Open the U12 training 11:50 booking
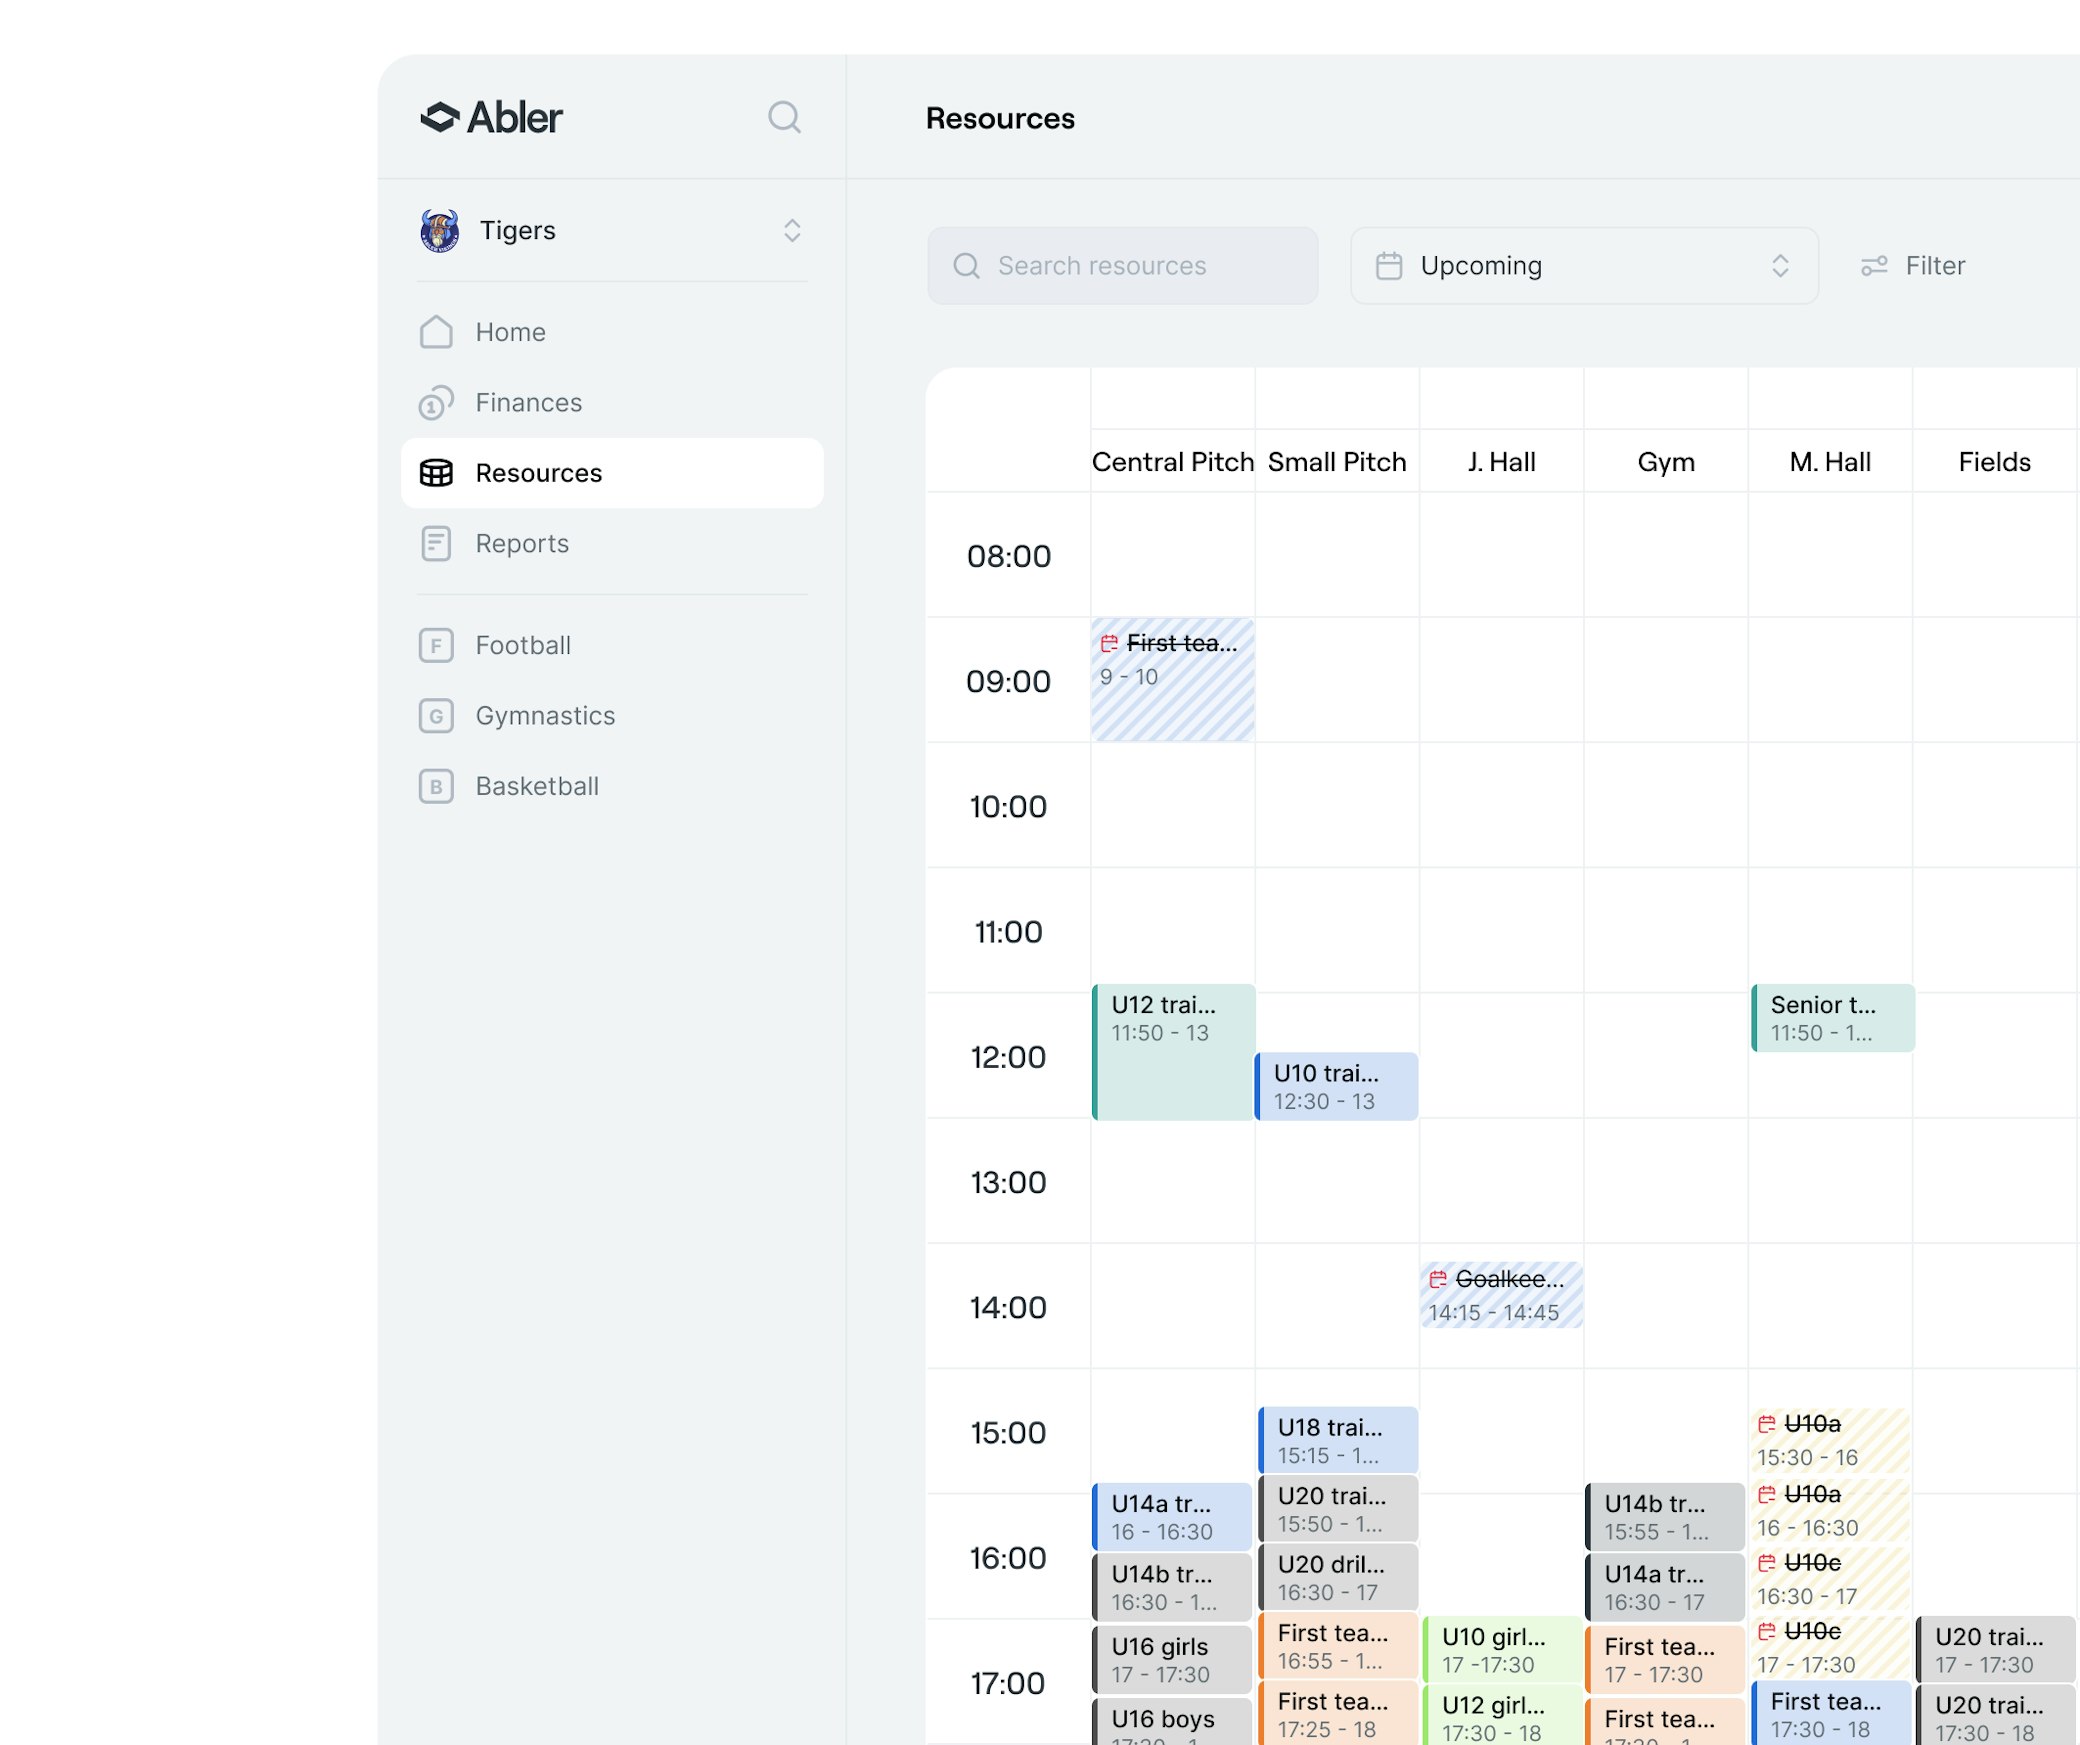The image size is (2080, 1745). point(1172,1050)
